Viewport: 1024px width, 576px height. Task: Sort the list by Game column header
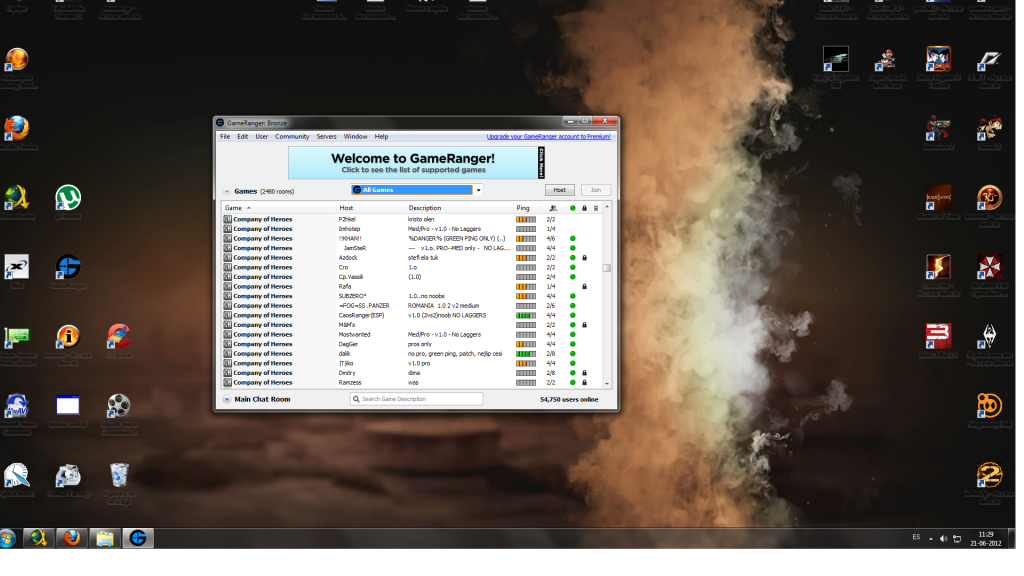tap(279, 208)
